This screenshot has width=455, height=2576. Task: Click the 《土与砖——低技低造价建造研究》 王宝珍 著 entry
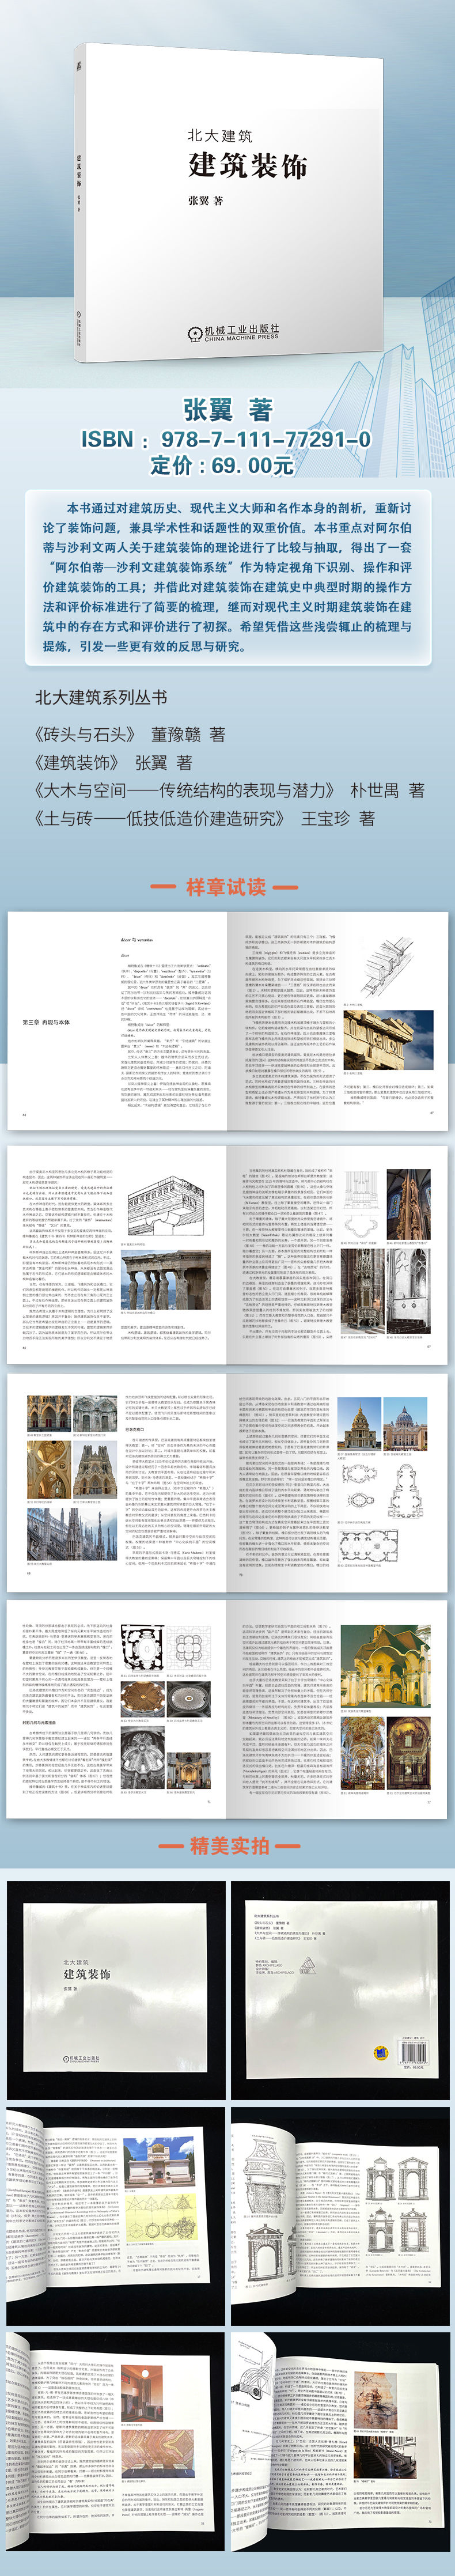tap(204, 818)
